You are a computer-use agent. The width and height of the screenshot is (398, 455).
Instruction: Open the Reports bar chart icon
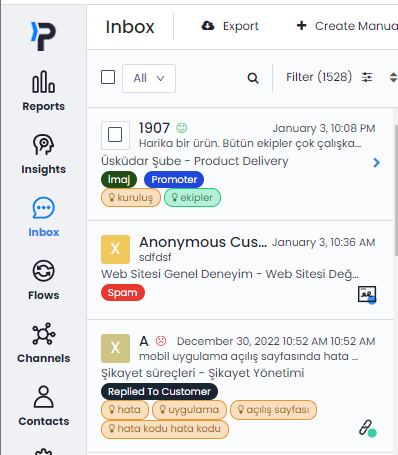pos(43,82)
